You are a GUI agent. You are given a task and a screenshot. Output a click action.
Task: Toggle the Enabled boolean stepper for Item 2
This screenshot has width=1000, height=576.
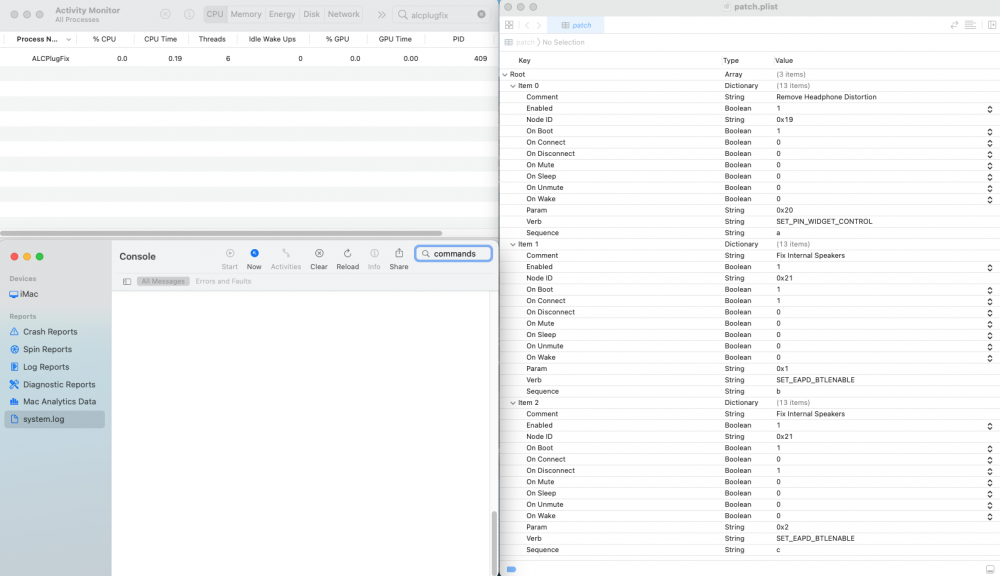pos(990,426)
